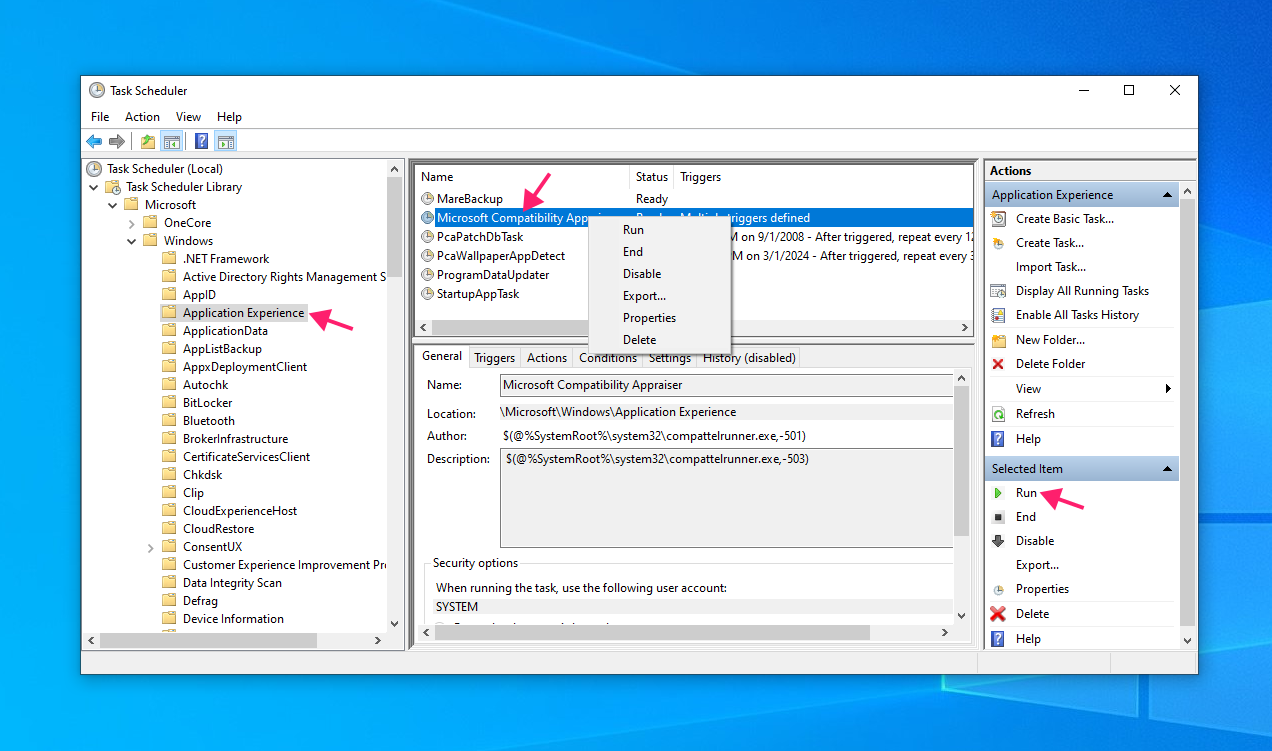Click the Forward arrow toolbar icon
This screenshot has height=751, width=1272.
[117, 141]
